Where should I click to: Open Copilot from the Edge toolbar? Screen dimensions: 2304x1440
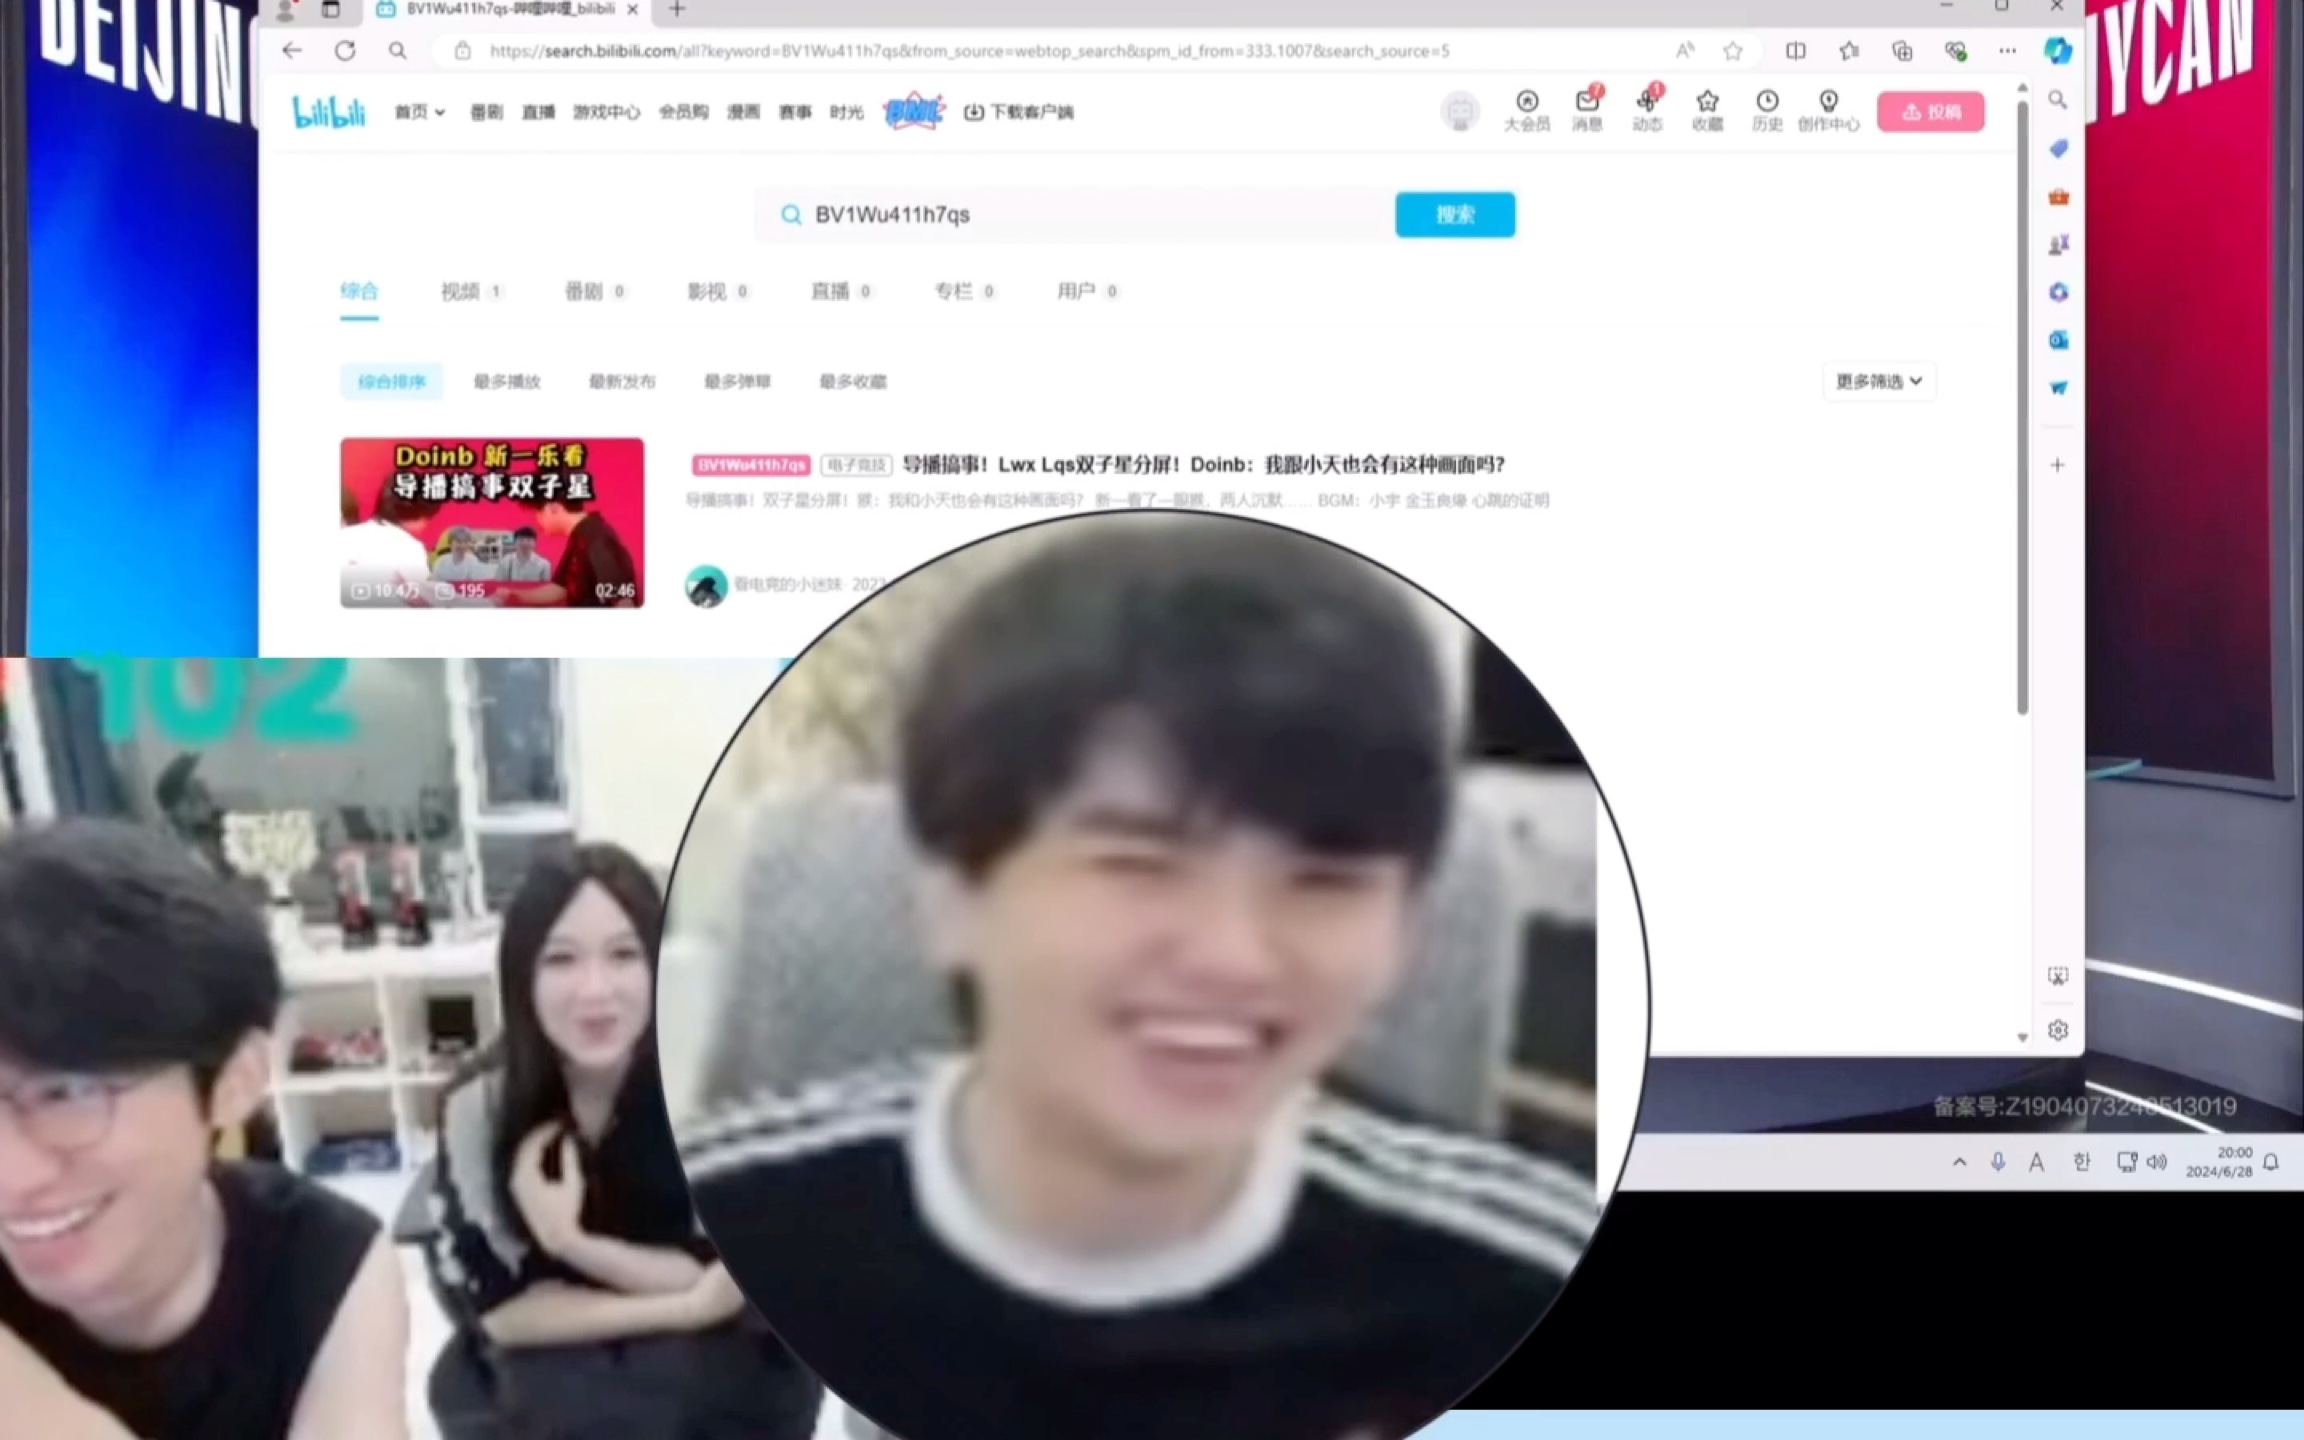pyautogui.click(x=2057, y=51)
